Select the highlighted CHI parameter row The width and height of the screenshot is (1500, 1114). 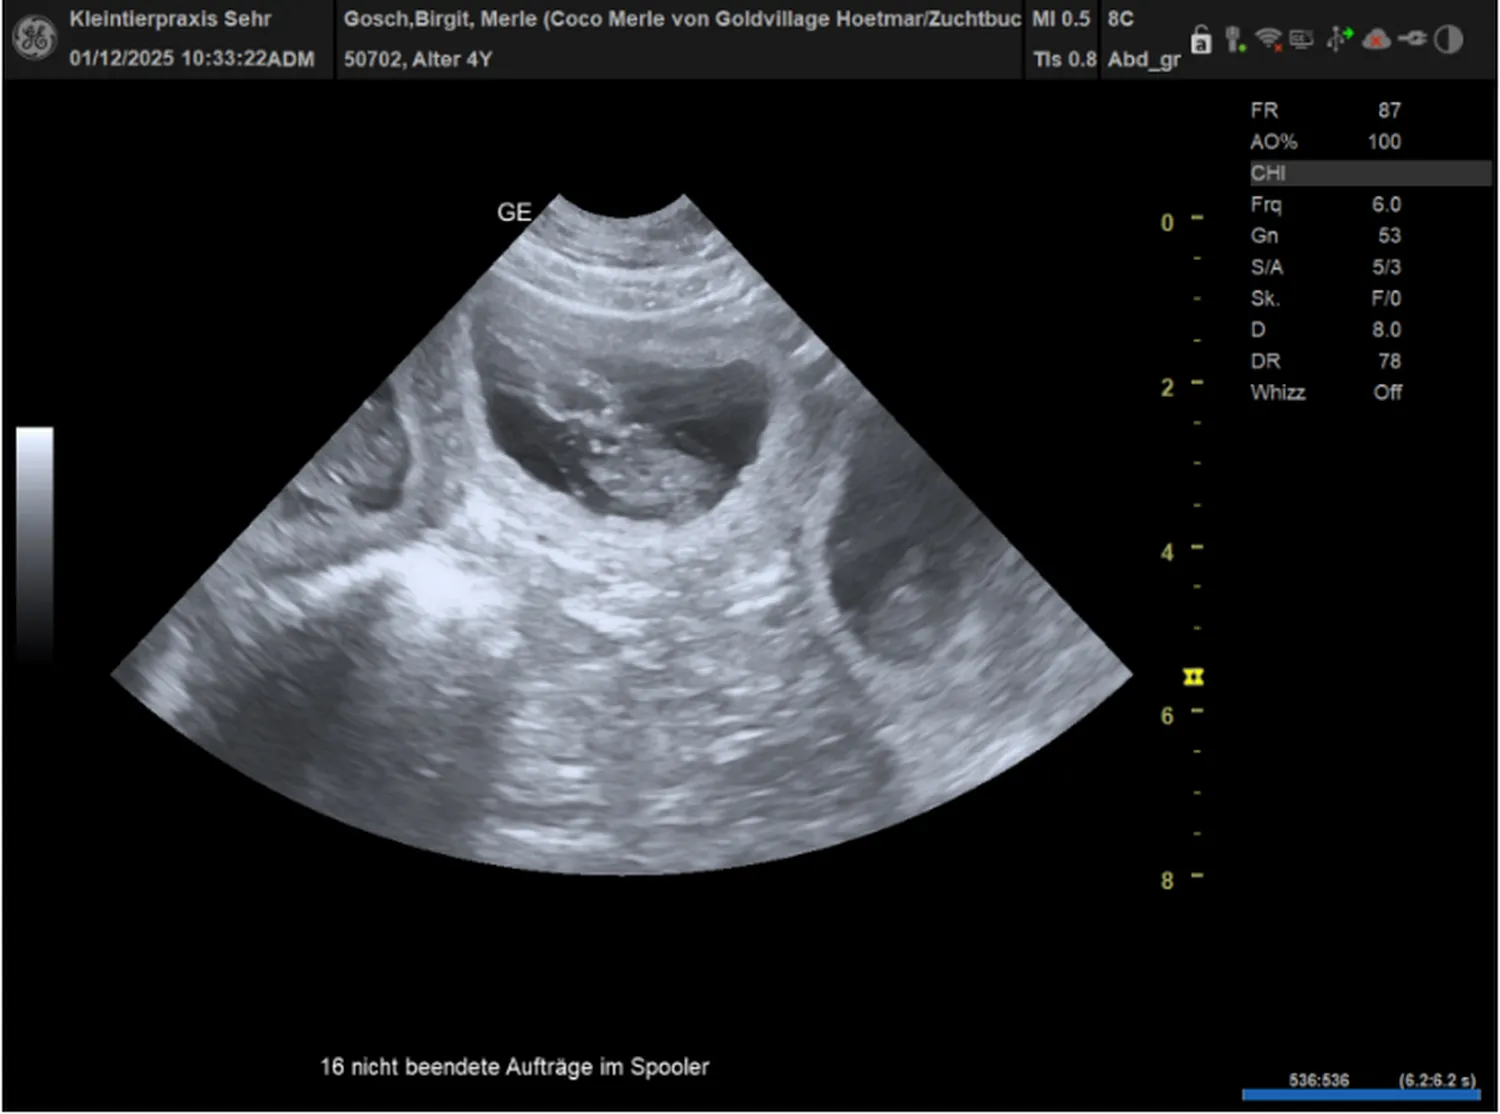pos(1369,173)
